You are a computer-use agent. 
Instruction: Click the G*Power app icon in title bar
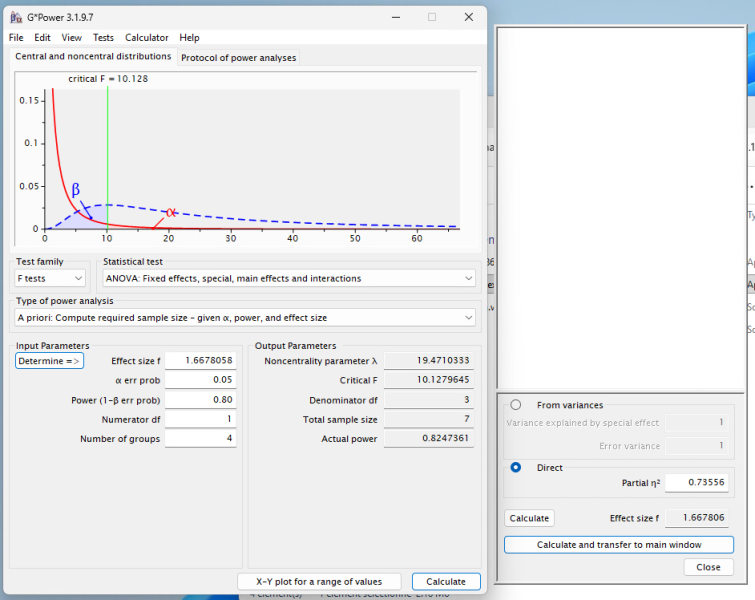click(x=16, y=17)
